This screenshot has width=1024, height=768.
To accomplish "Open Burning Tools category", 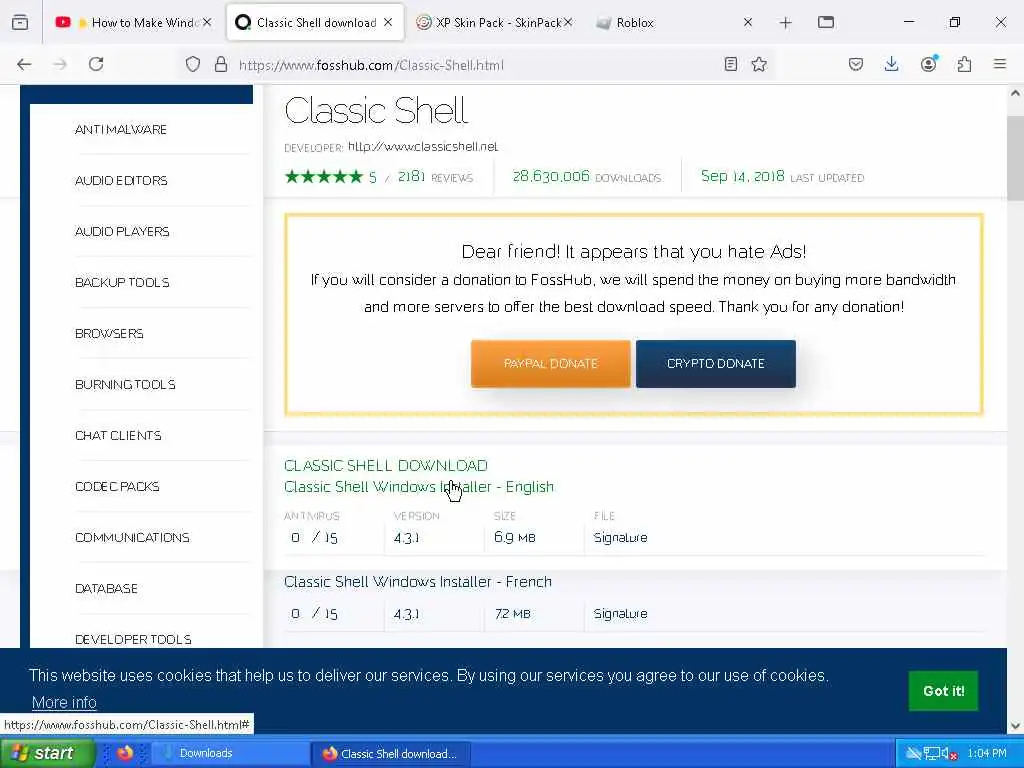I will tap(125, 384).
